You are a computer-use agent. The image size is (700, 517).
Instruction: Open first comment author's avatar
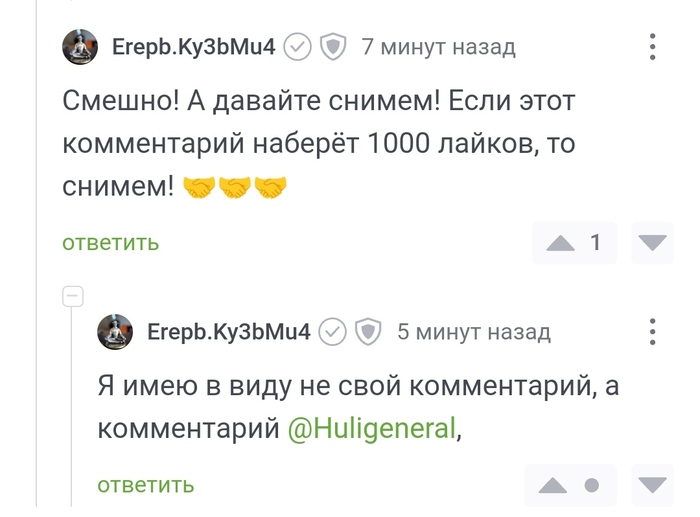[x=80, y=47]
